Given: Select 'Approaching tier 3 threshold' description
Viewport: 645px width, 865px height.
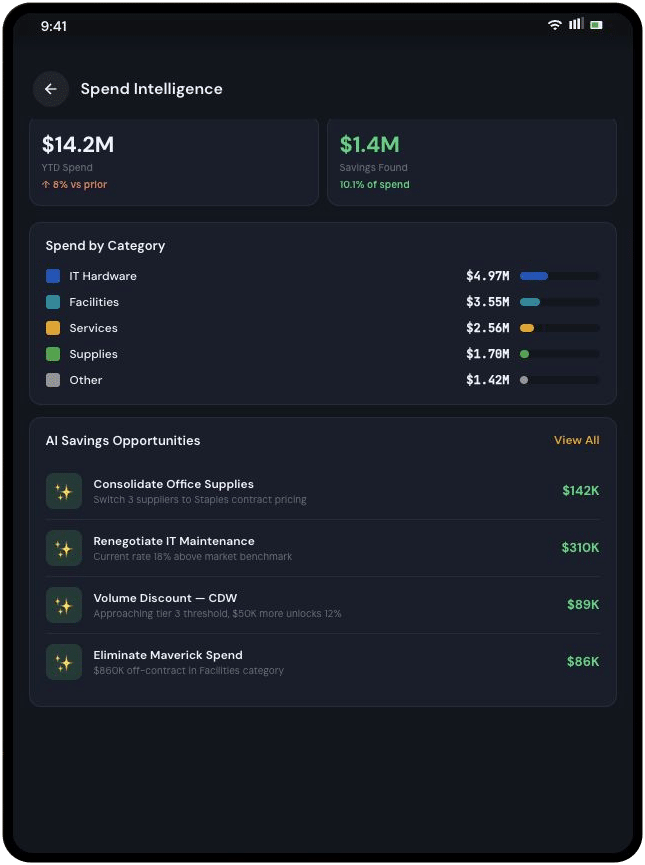Looking at the screenshot, I should [217, 613].
